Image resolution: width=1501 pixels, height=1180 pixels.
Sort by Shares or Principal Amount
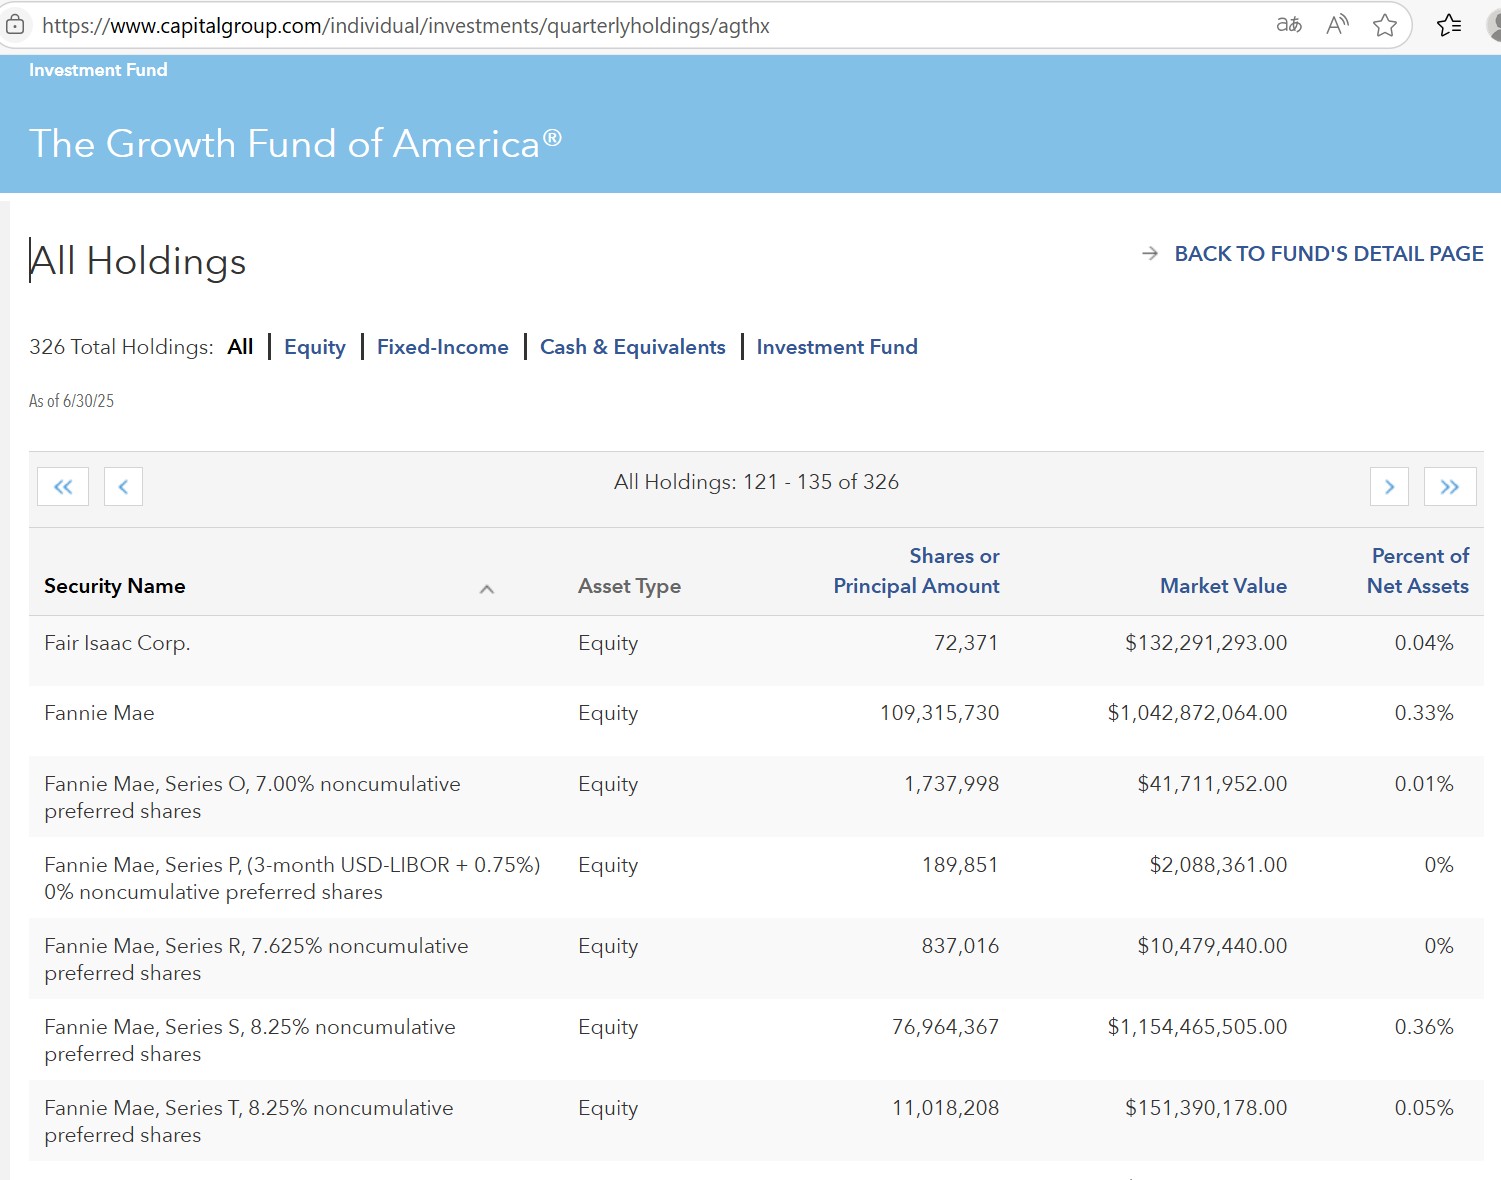916,571
